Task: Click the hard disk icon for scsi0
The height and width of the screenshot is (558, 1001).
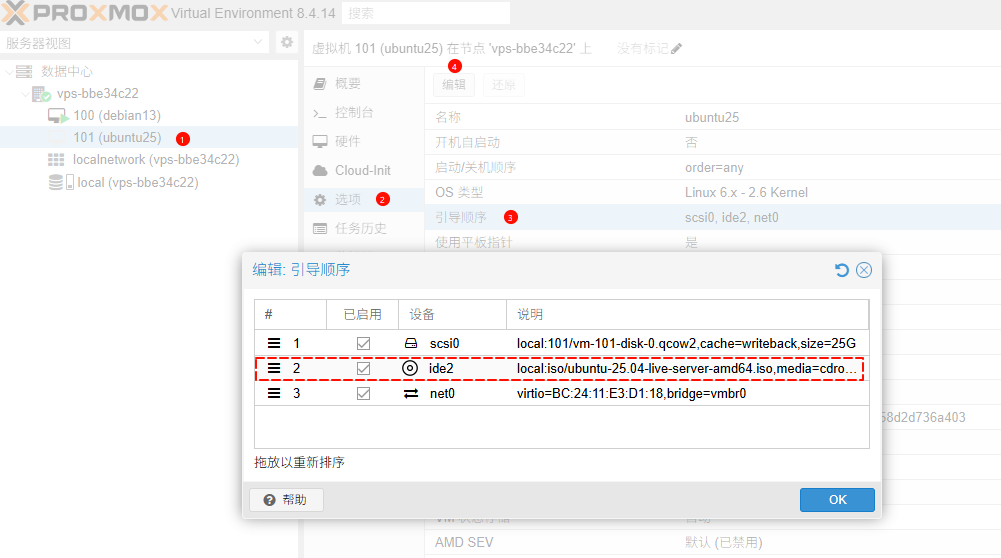Action: tap(410, 343)
